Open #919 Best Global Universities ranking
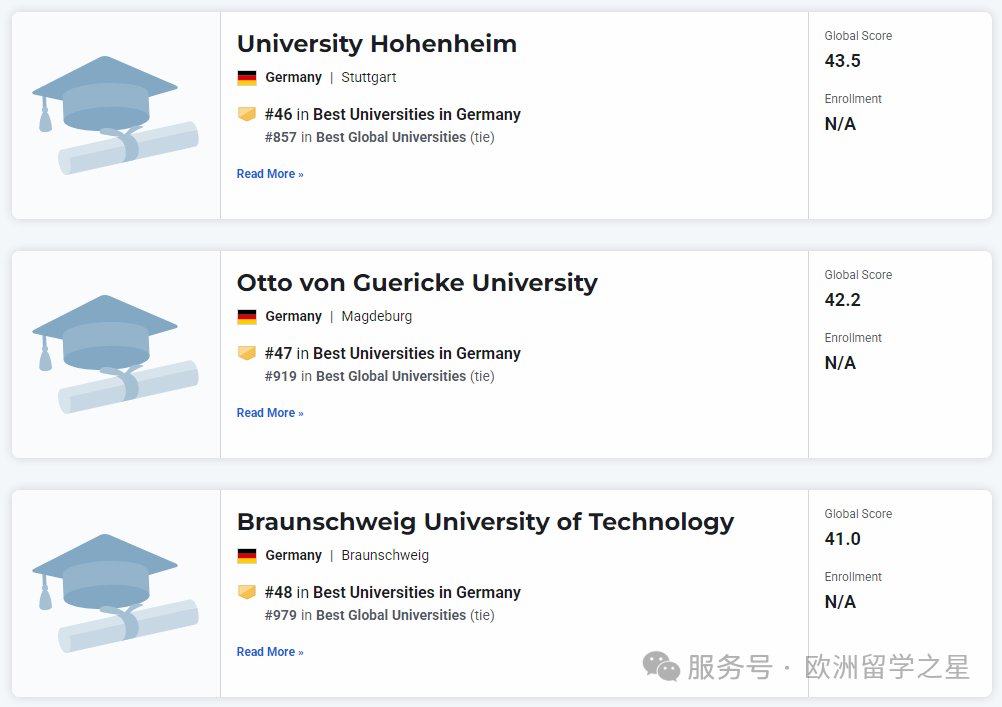Image resolution: width=1002 pixels, height=707 pixels. [x=366, y=377]
